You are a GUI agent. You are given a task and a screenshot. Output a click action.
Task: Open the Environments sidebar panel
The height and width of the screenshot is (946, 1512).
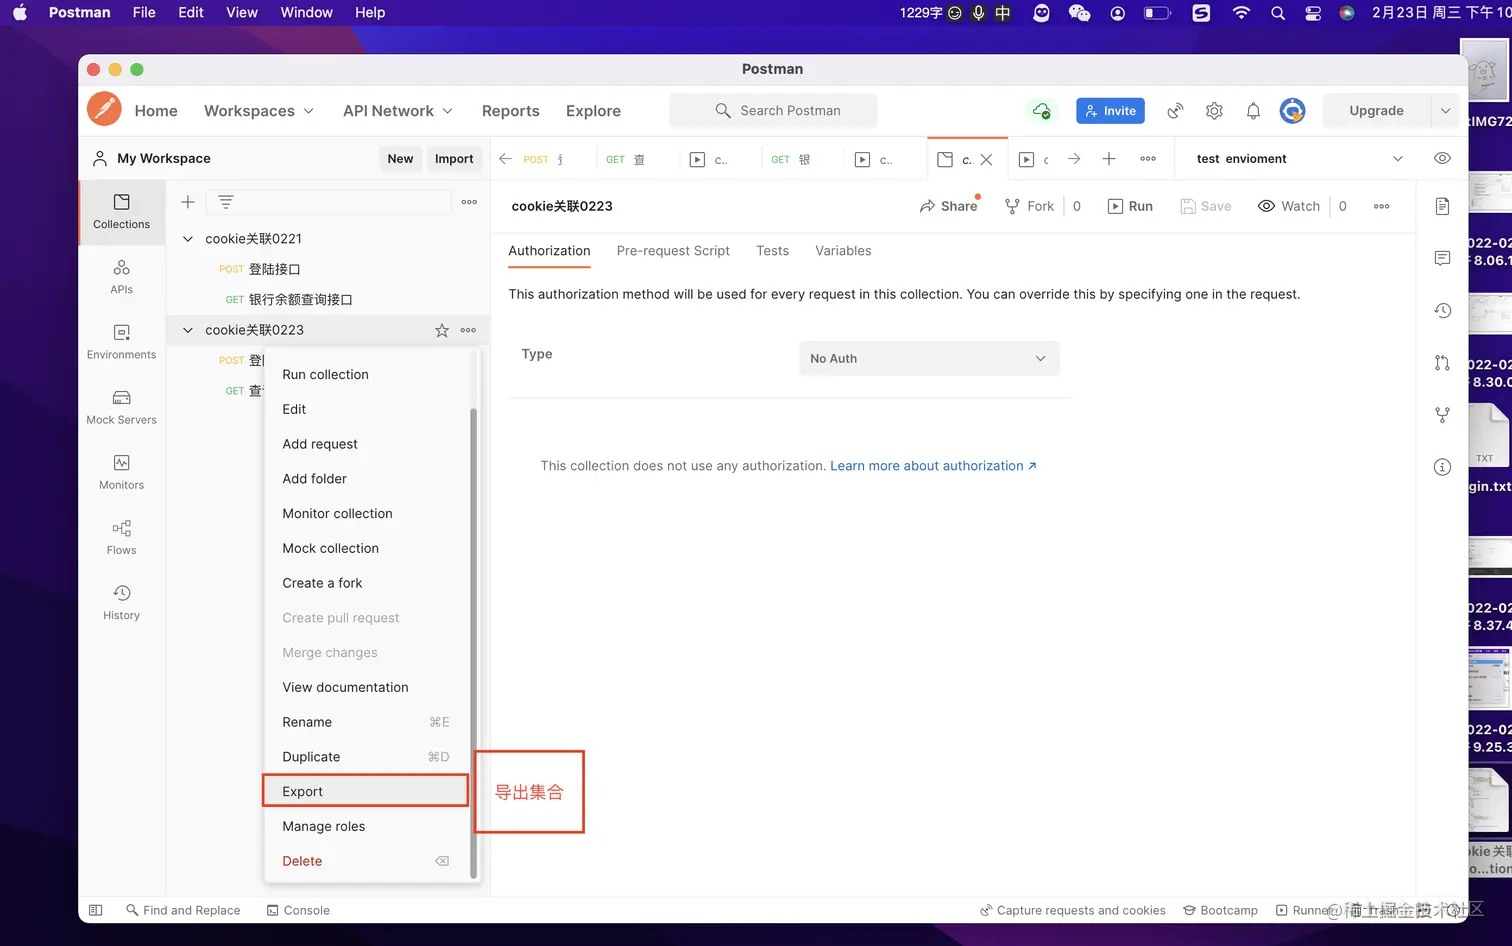click(121, 342)
